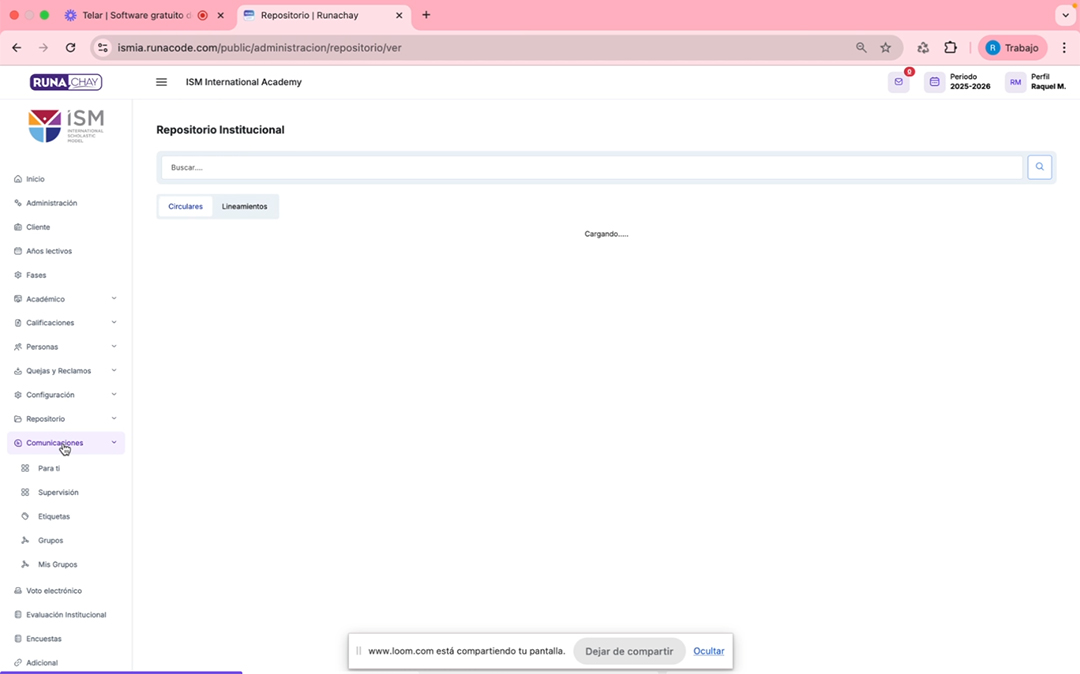1080x674 pixels.
Task: Open the browser extensions puzzle icon
Action: 950,48
